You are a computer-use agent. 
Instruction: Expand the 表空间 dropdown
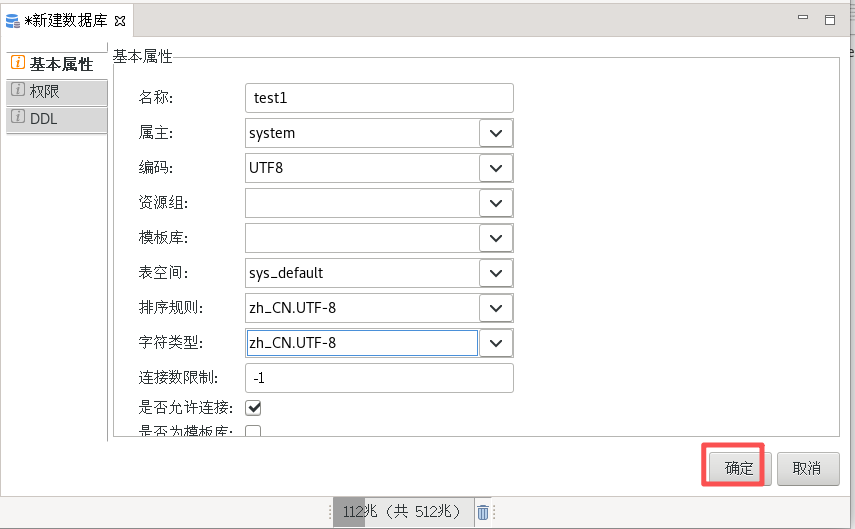coord(496,273)
